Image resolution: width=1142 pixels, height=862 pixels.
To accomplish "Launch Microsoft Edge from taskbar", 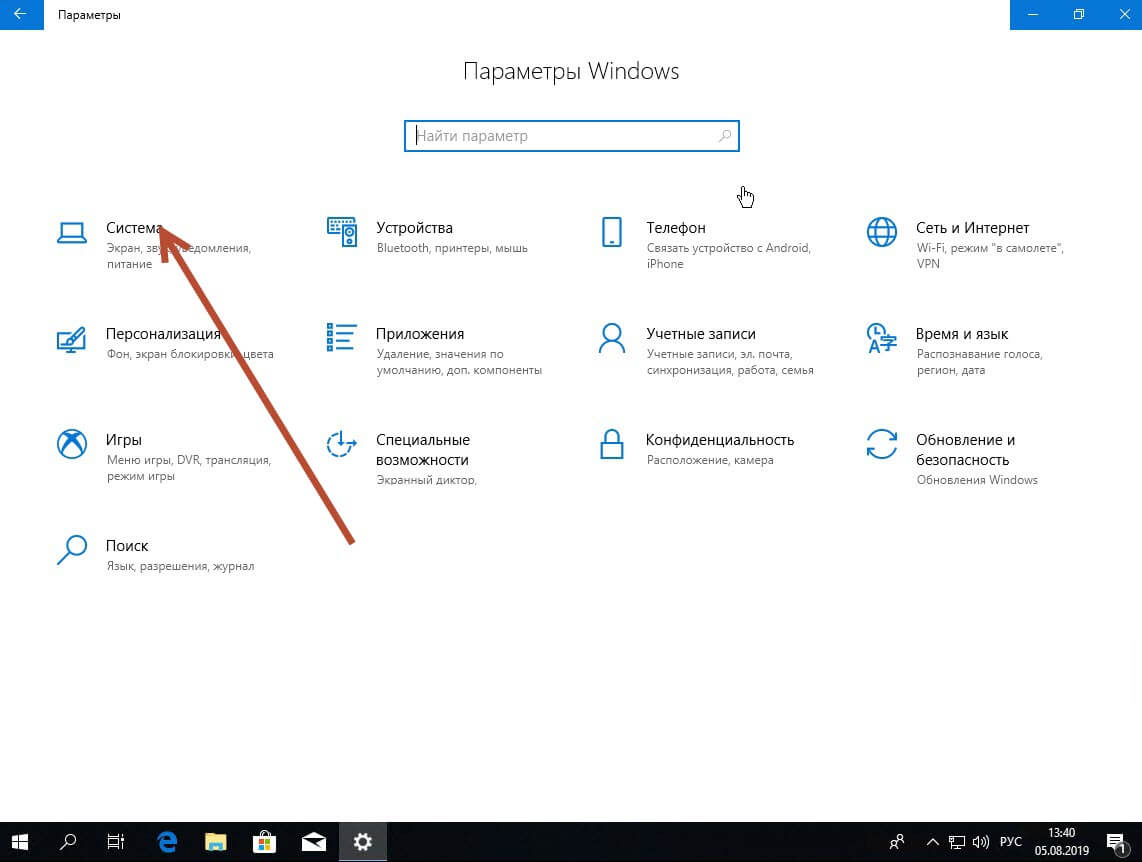I will [168, 842].
